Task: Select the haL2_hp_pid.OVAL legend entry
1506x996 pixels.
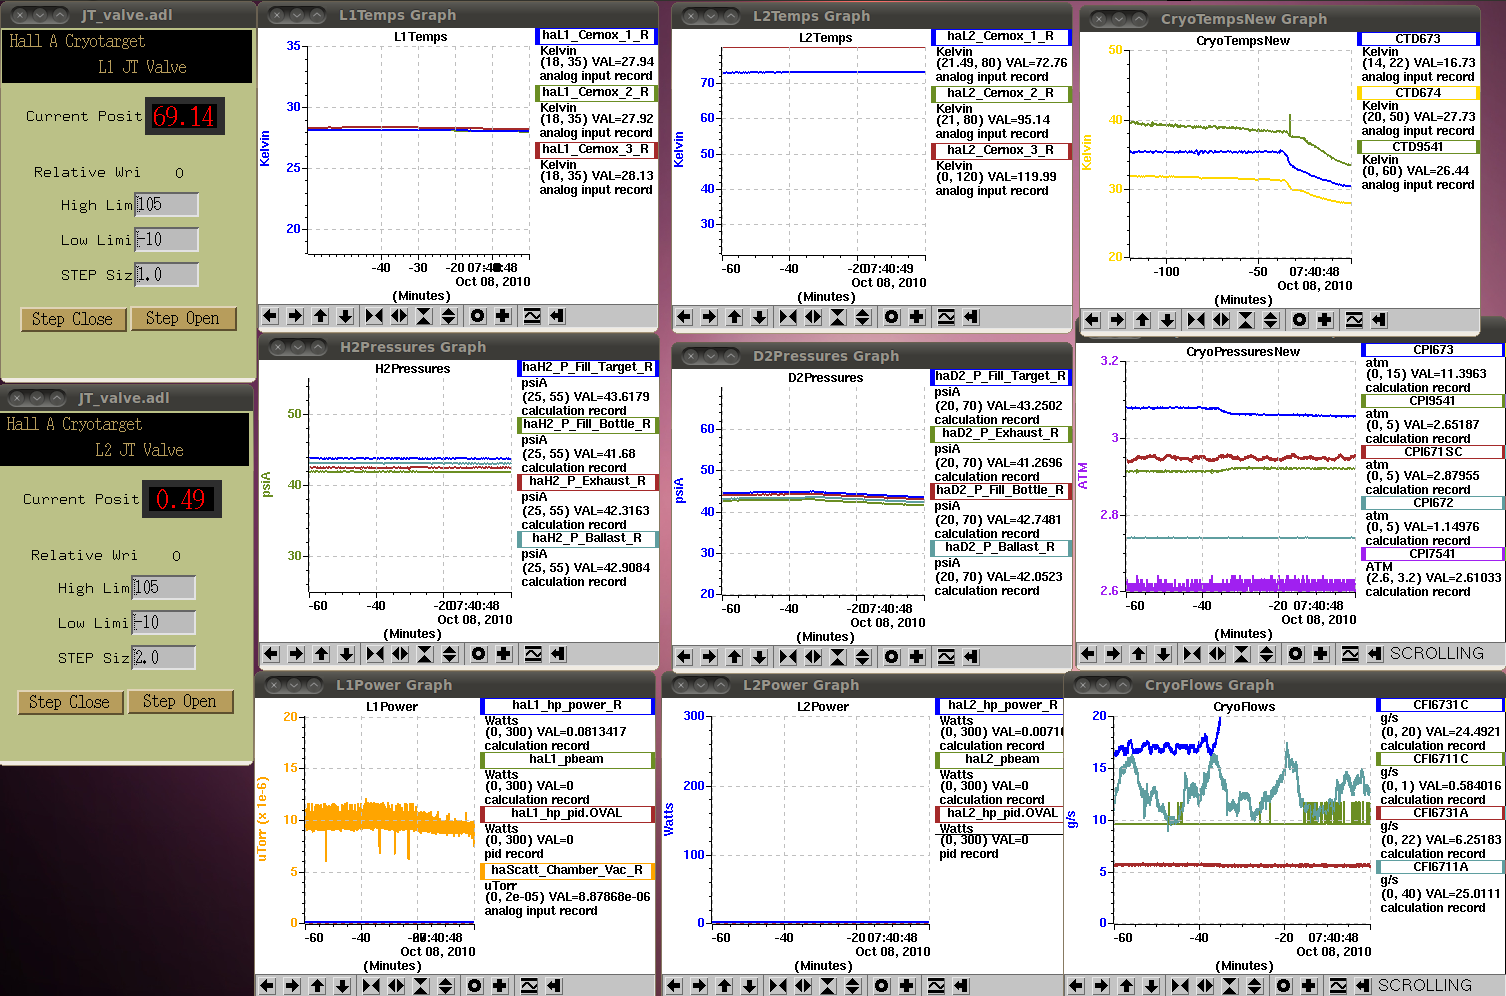Action: coord(1000,814)
